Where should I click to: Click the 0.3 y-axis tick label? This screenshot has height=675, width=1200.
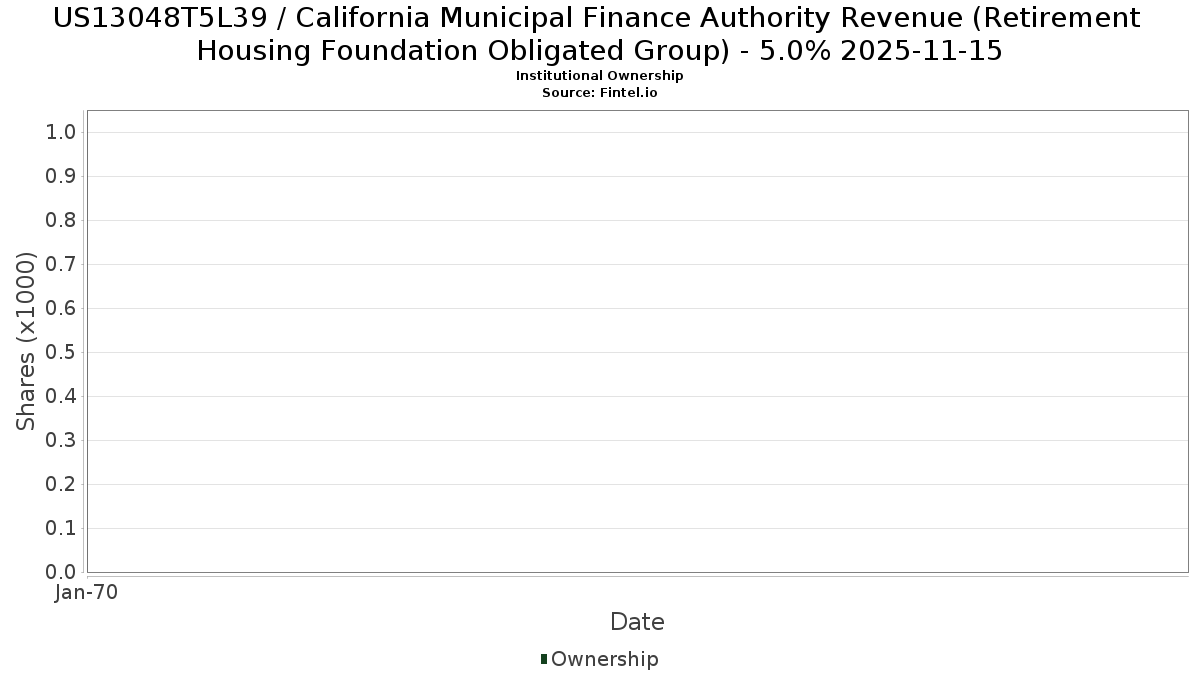pos(61,440)
